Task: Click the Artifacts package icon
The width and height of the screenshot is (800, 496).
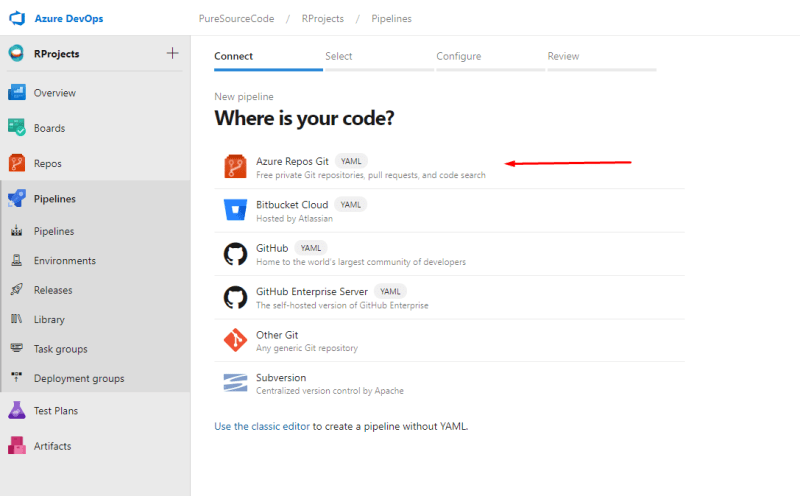Action: [x=17, y=445]
